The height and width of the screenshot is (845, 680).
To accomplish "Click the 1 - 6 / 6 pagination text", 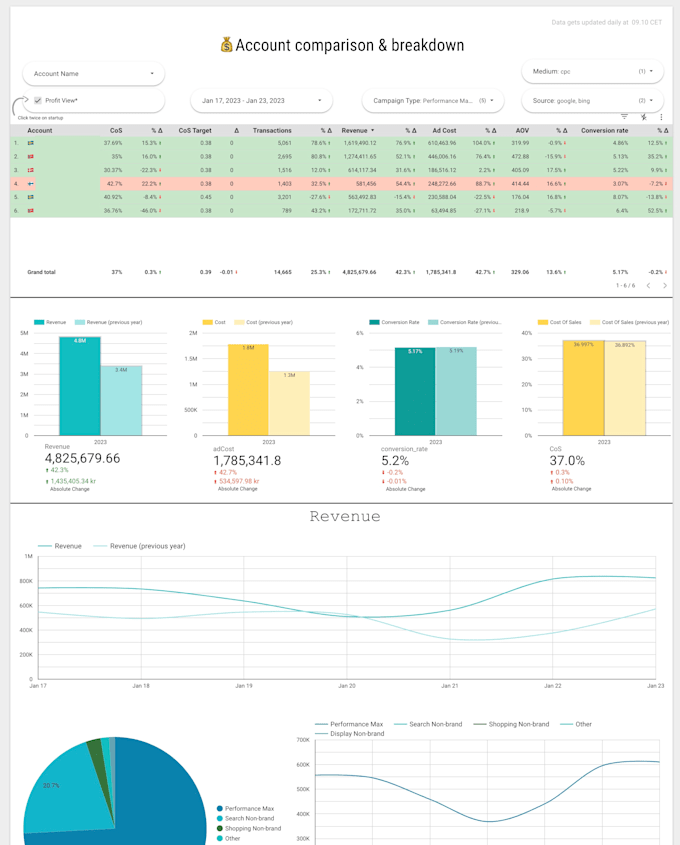I will coord(626,286).
